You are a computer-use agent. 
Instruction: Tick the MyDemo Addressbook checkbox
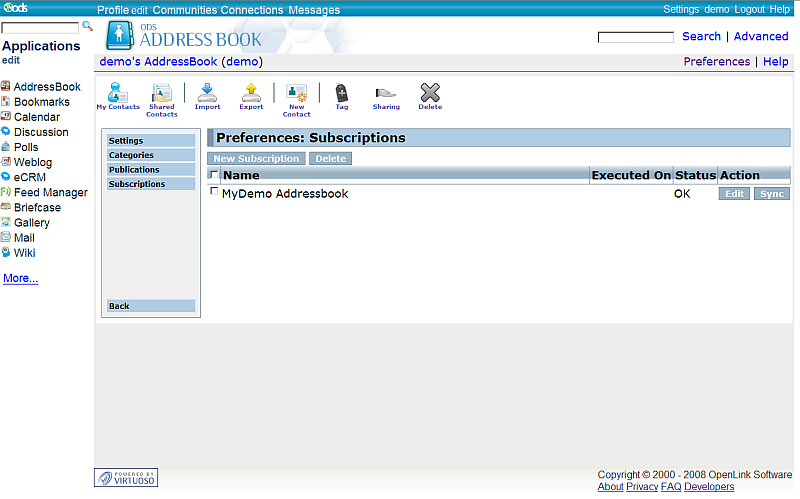click(214, 192)
